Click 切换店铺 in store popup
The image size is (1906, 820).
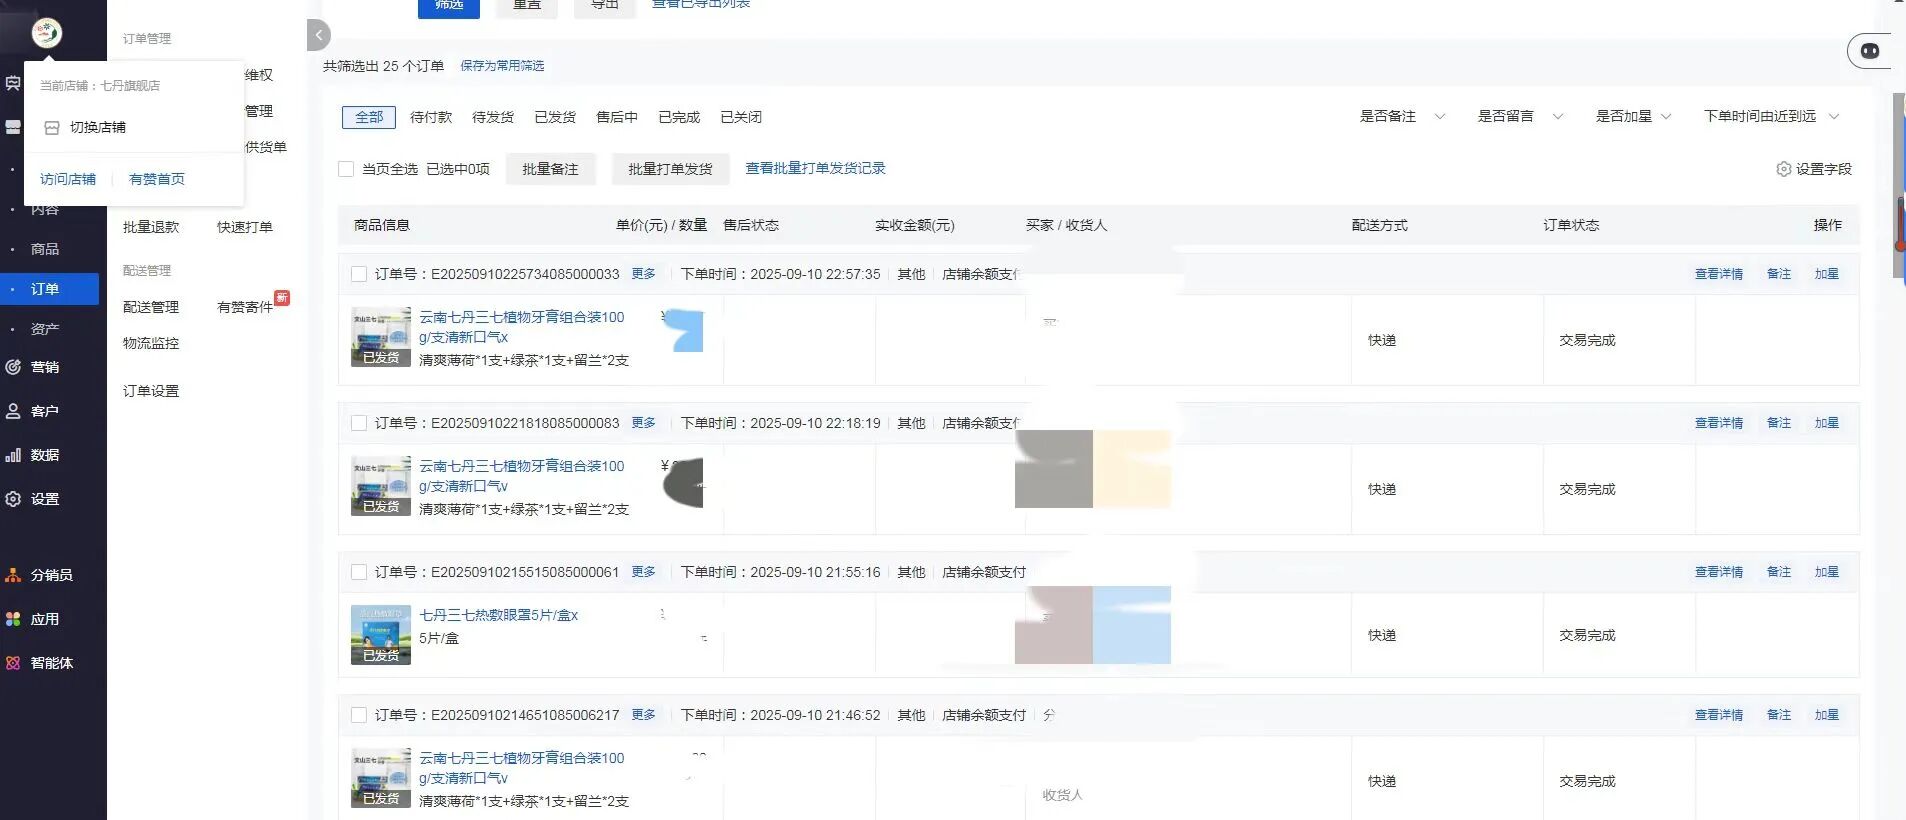point(98,128)
